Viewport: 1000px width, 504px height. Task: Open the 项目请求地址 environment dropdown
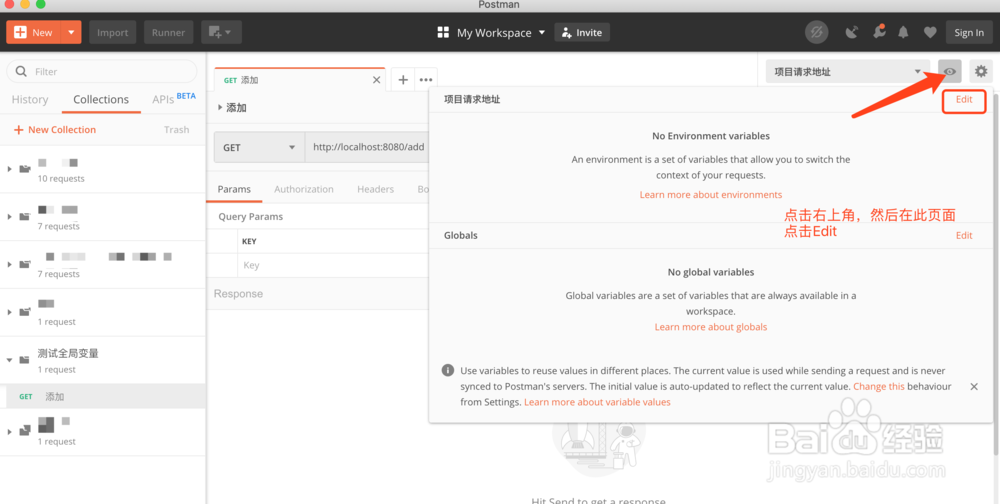pos(848,71)
